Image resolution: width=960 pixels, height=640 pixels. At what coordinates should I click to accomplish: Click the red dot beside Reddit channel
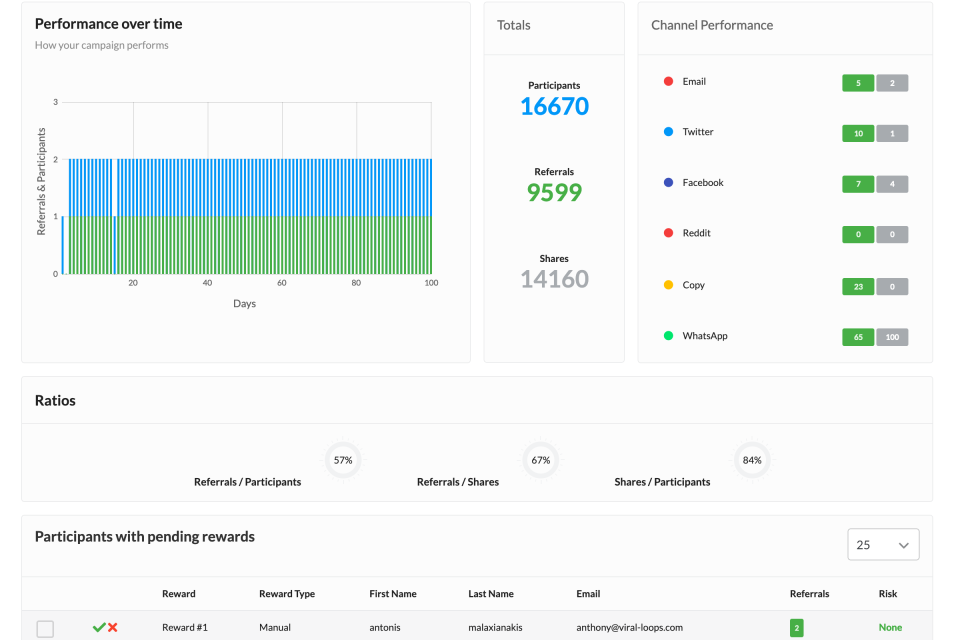pos(668,233)
